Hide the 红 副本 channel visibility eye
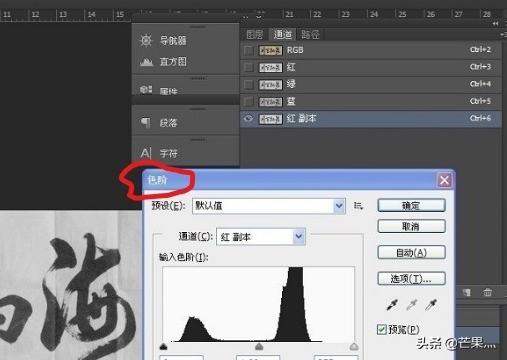This screenshot has height=360, width=507. click(x=248, y=119)
